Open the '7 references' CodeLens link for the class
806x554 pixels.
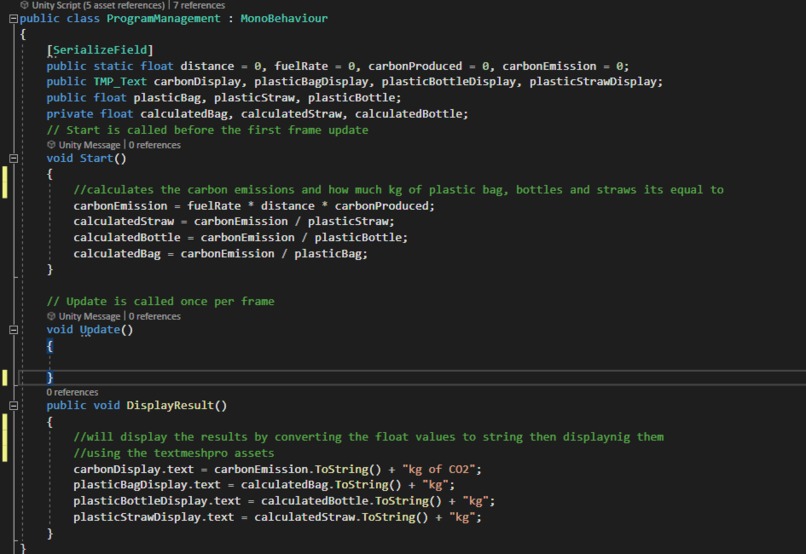pyautogui.click(x=199, y=5)
